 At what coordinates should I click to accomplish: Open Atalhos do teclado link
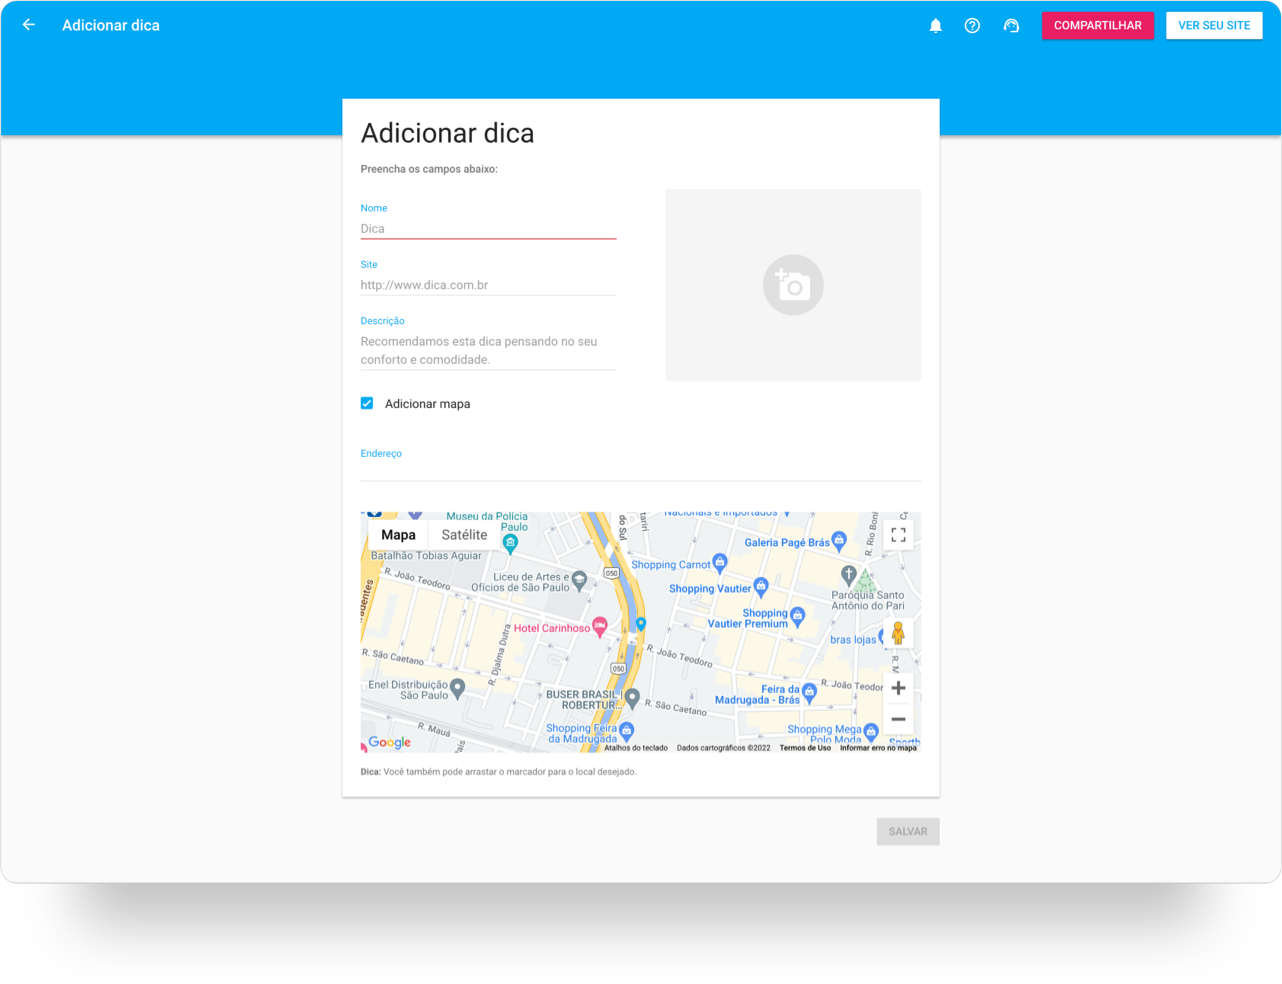(636, 748)
